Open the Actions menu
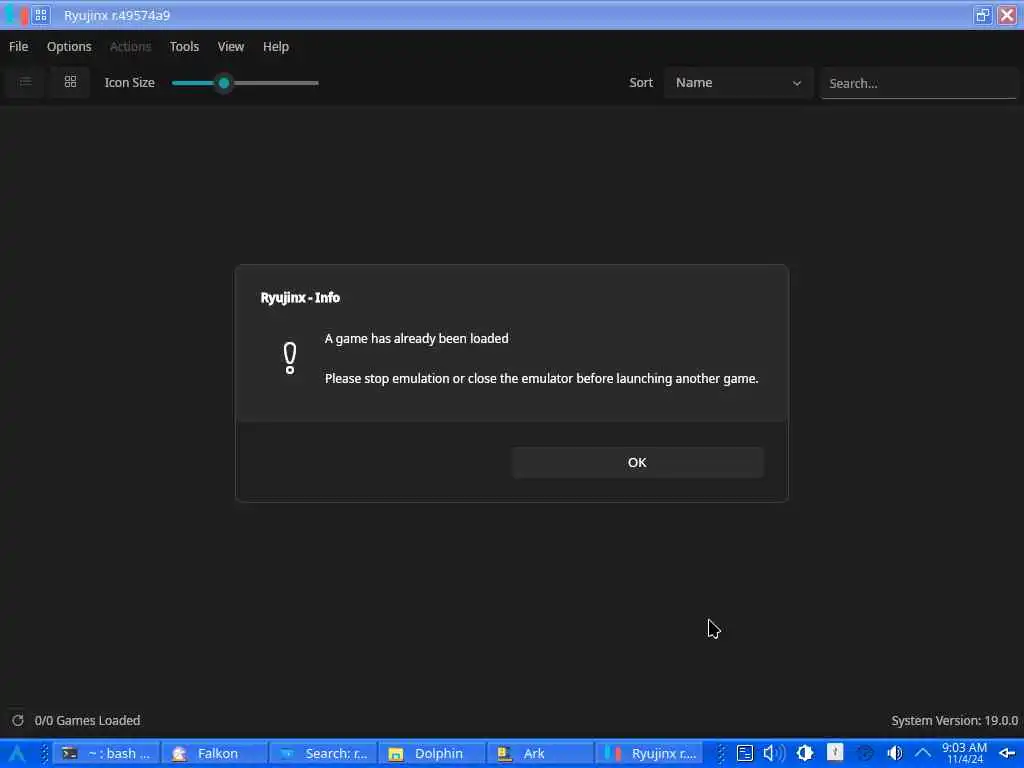 [131, 46]
